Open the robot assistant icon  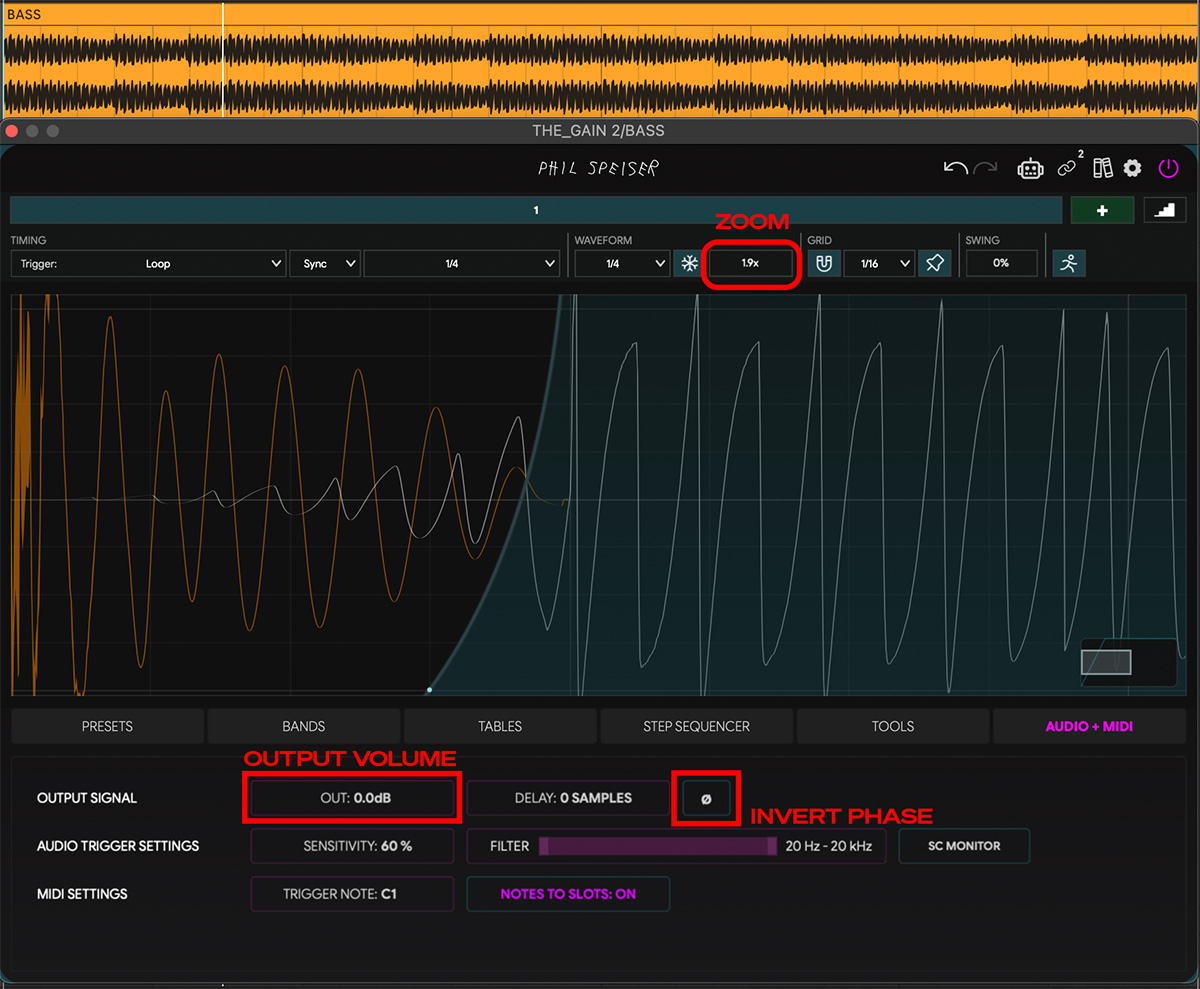(x=1030, y=168)
